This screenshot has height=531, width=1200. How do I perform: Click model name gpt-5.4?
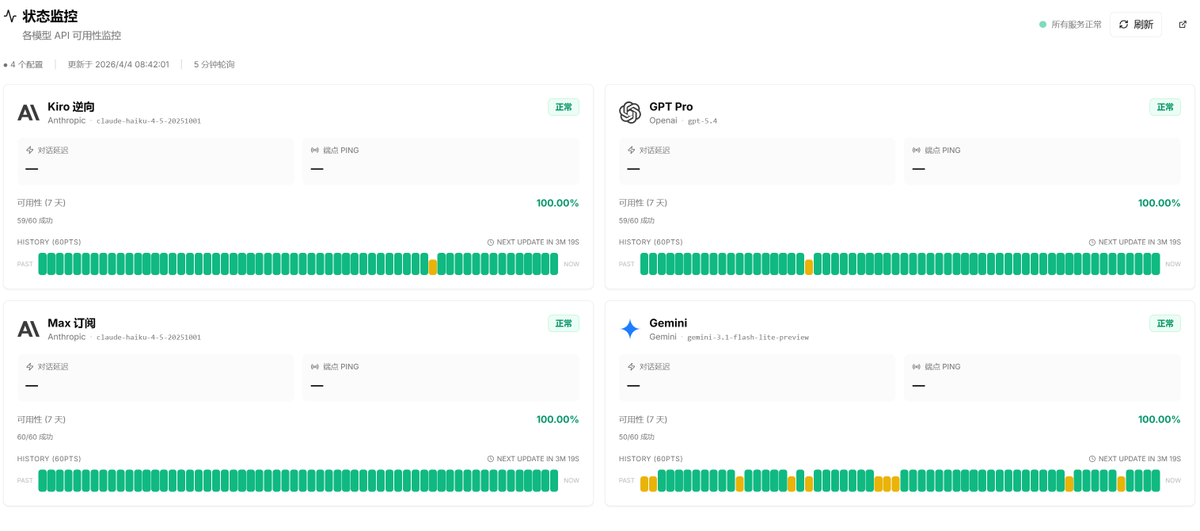click(x=702, y=121)
